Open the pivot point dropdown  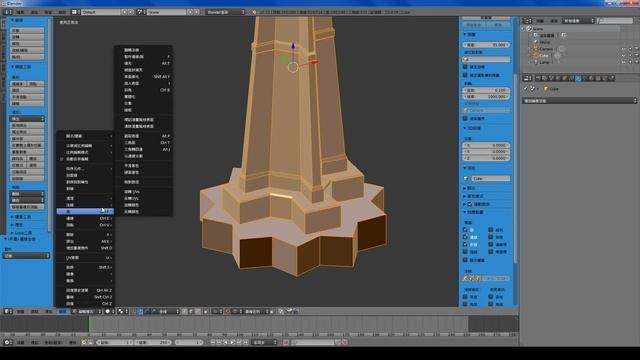tap(123, 311)
